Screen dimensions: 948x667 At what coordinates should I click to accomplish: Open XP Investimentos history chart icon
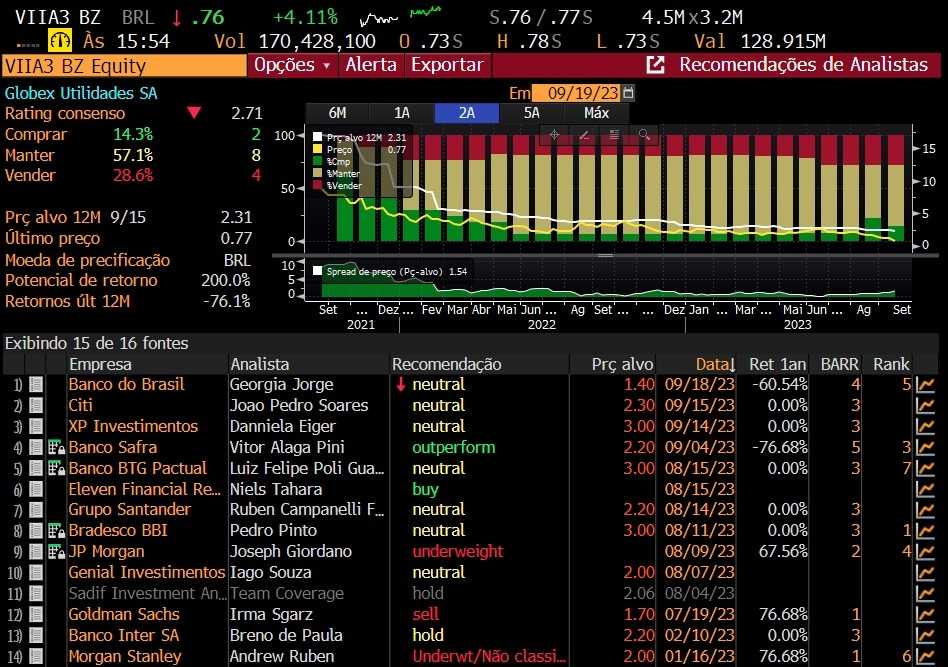tap(925, 427)
